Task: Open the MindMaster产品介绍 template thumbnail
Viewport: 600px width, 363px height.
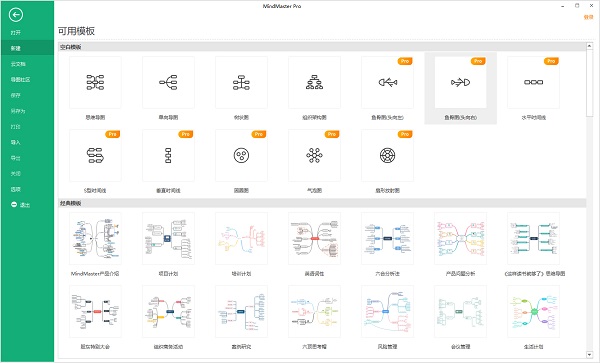Action: (x=95, y=238)
